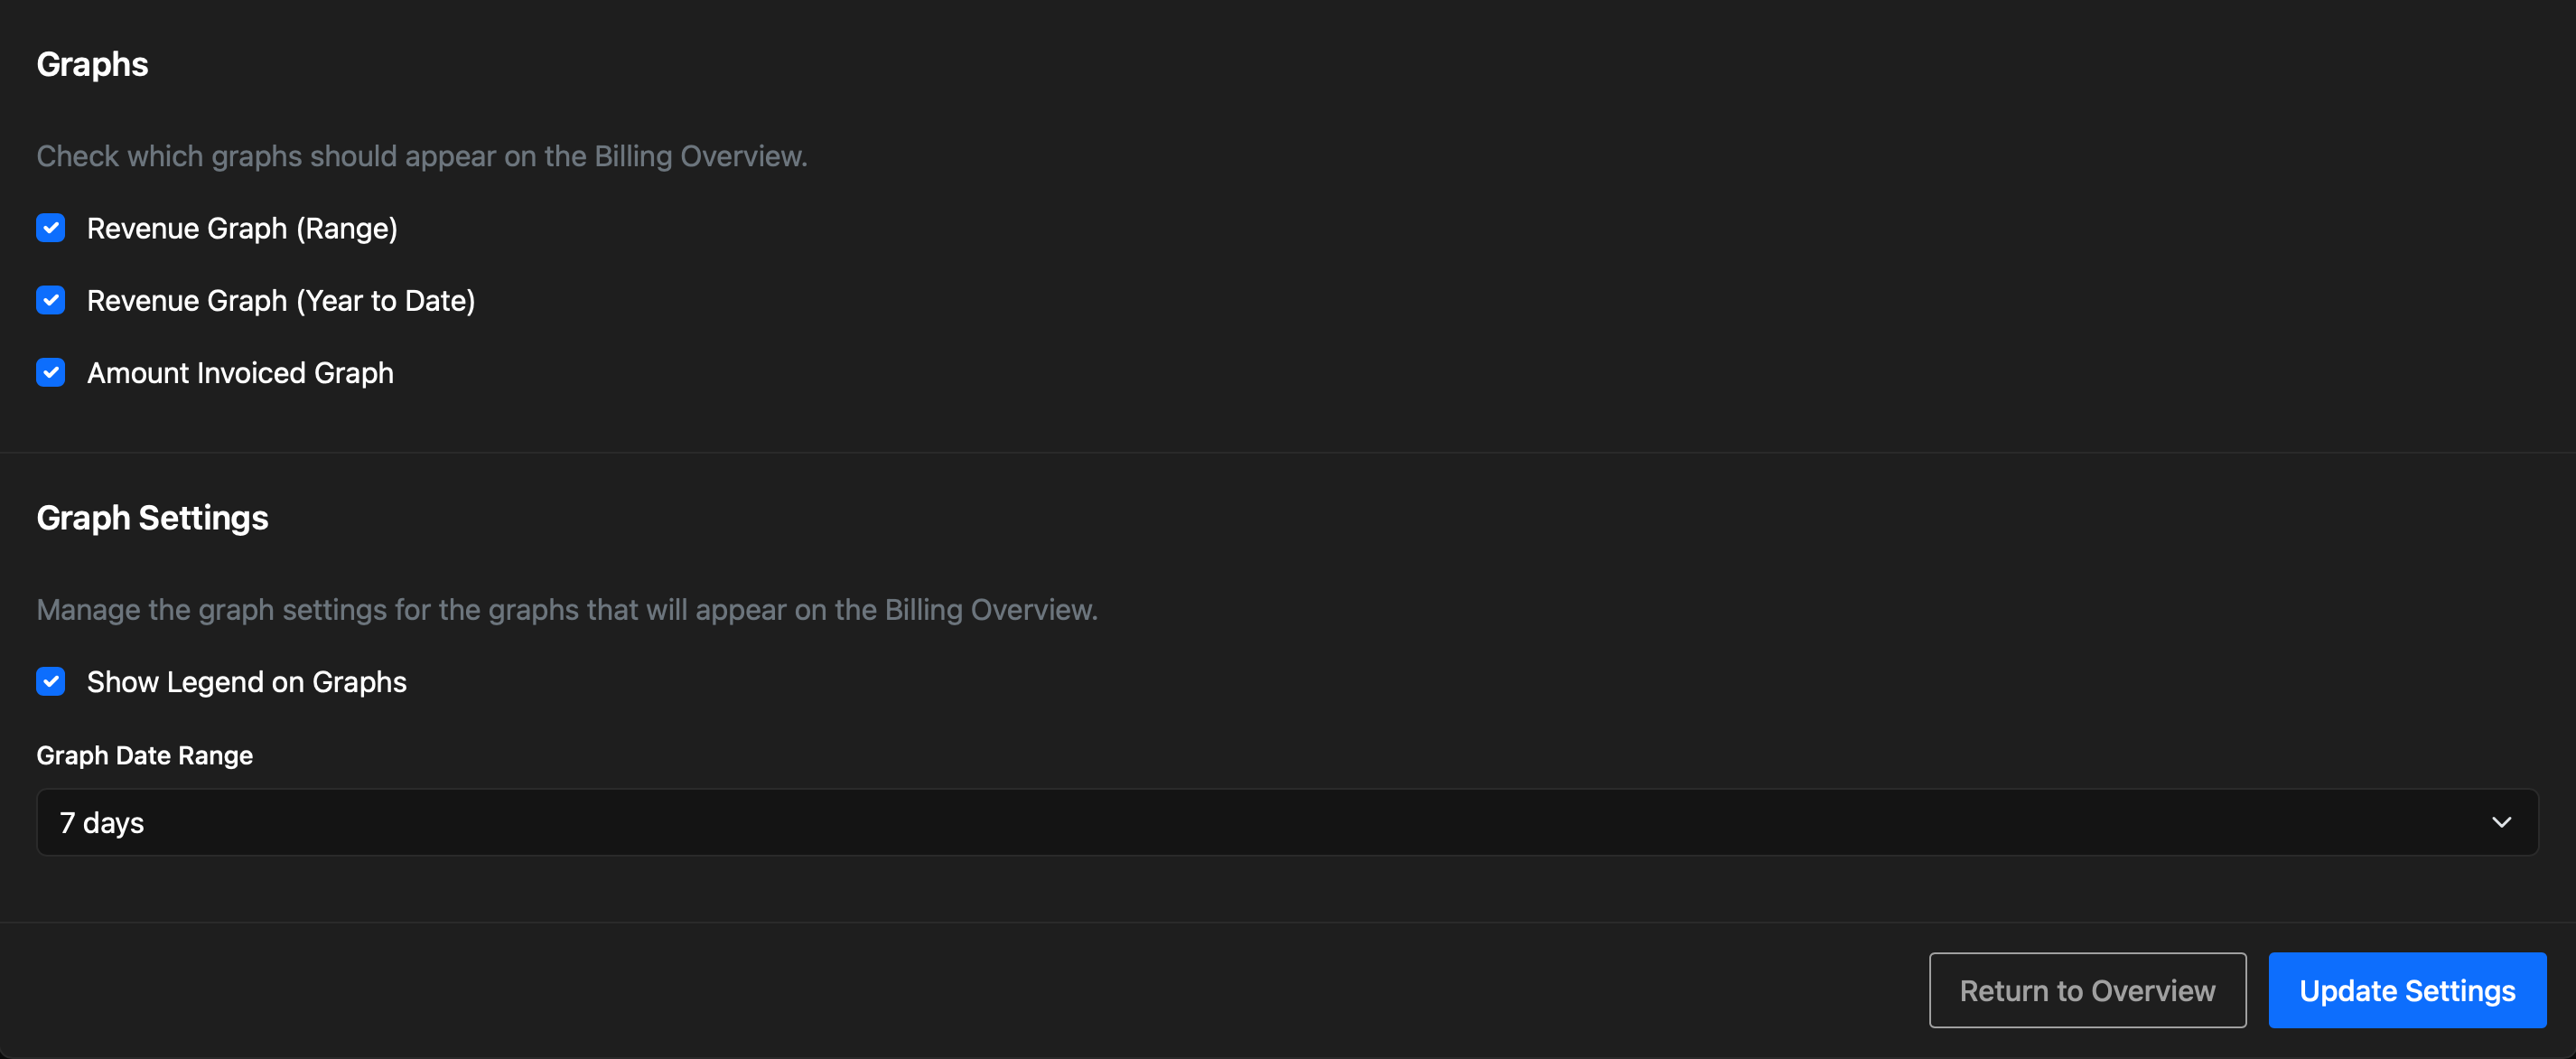2576x1059 pixels.
Task: Click the "Revenue Graph (Range)" label text
Action: [242, 229]
